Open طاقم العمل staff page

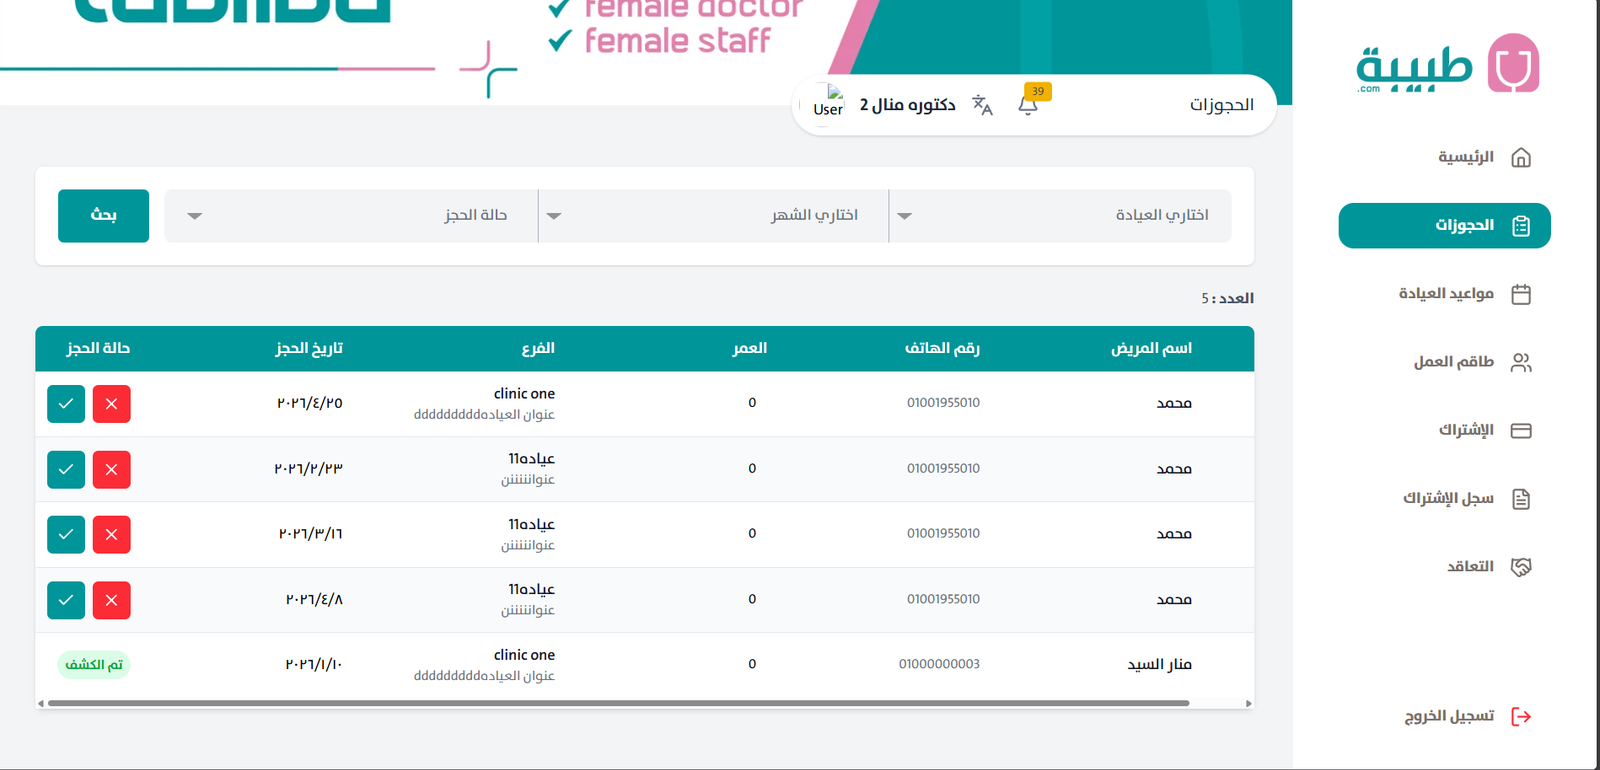[x=1471, y=362]
